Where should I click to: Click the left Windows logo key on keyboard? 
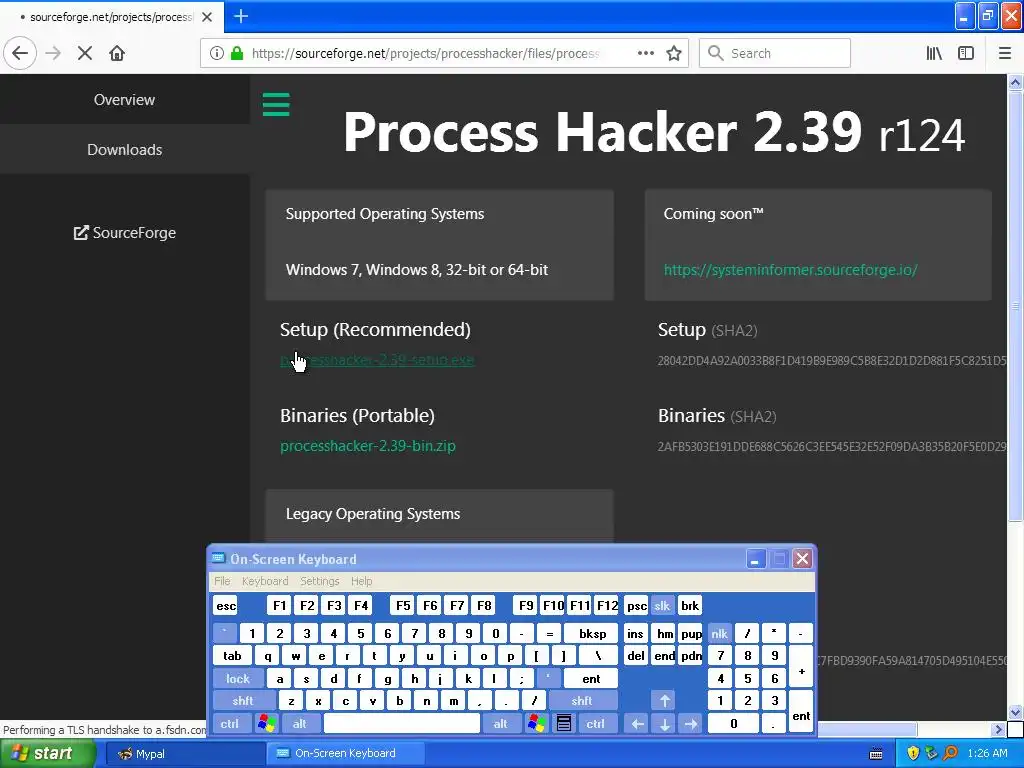(x=266, y=724)
